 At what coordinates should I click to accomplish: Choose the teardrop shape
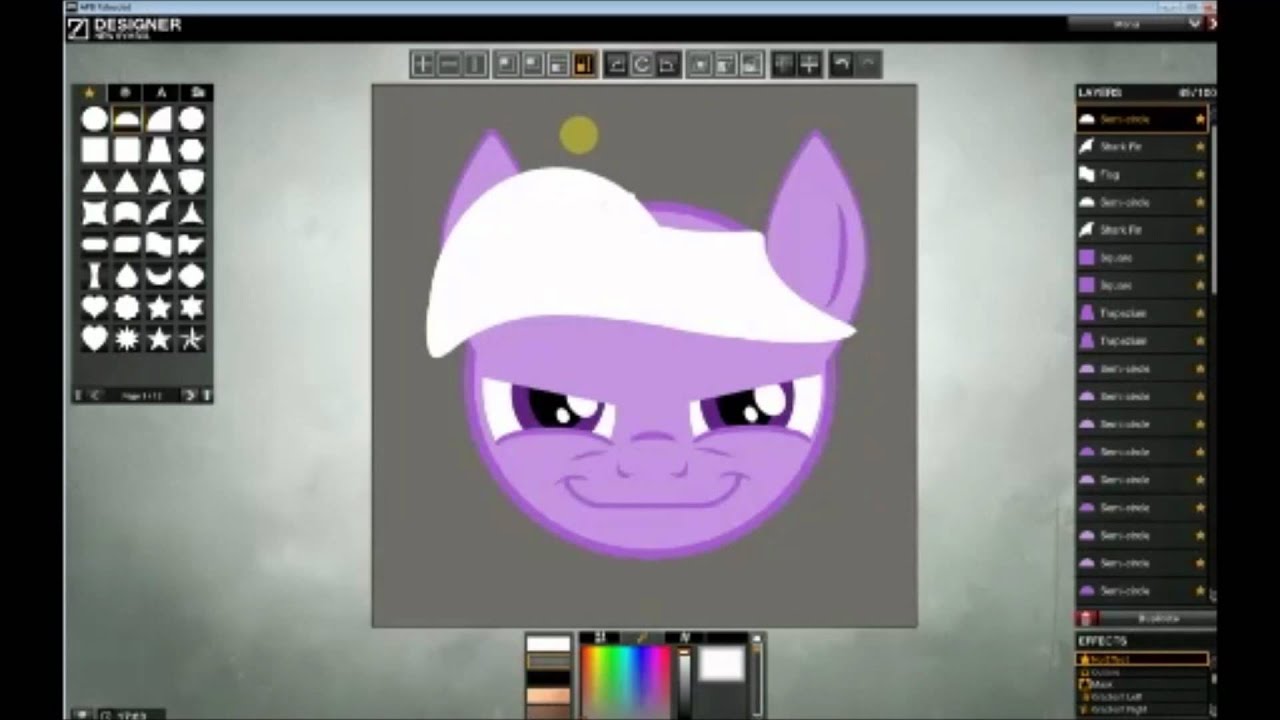(x=127, y=276)
